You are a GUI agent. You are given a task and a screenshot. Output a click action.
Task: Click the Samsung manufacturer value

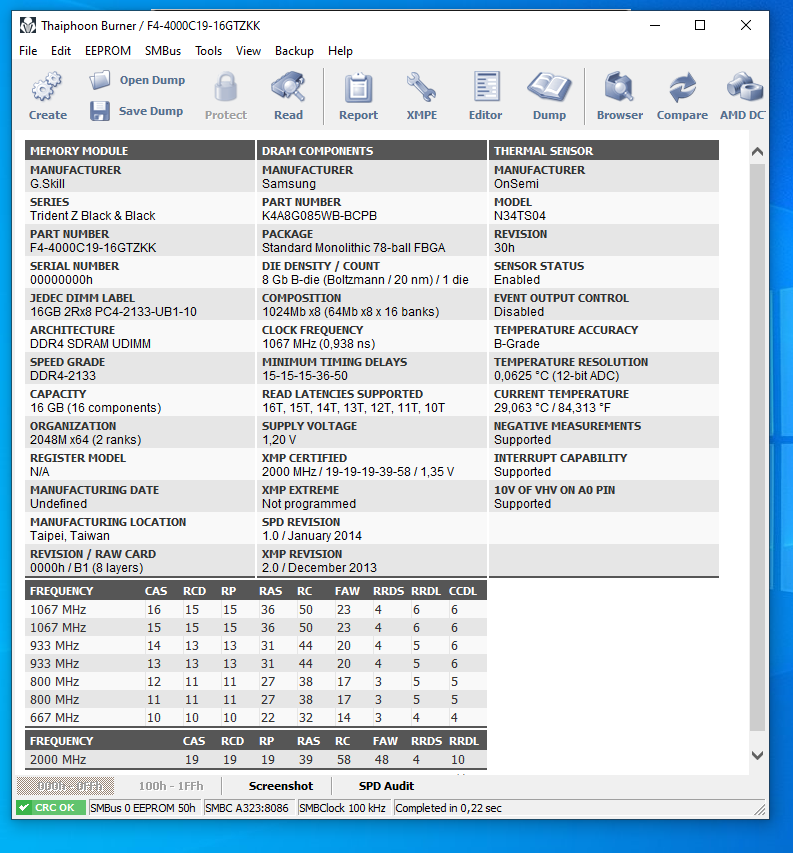pos(289,184)
